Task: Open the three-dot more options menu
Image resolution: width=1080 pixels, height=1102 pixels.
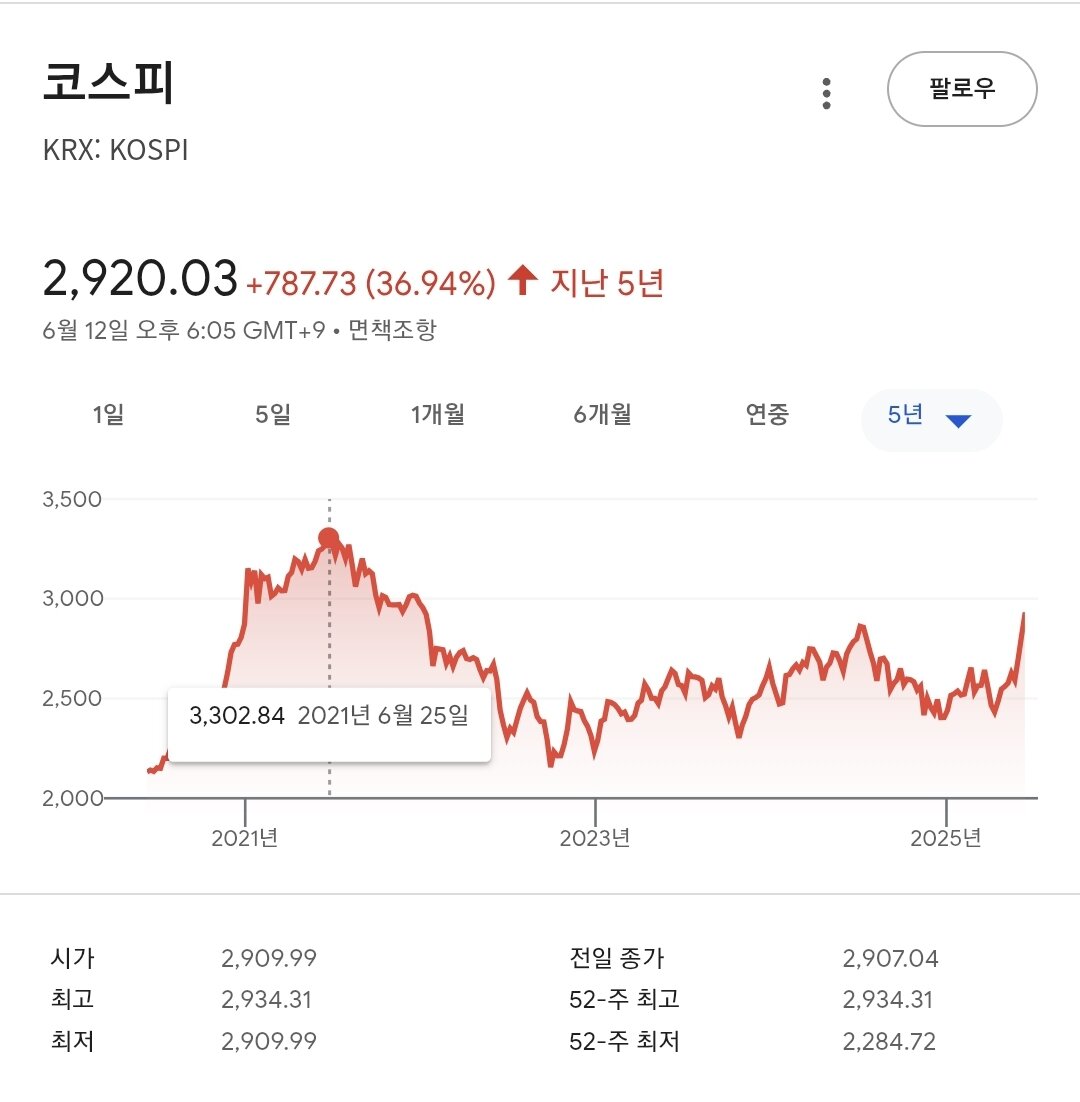Action: coord(826,93)
